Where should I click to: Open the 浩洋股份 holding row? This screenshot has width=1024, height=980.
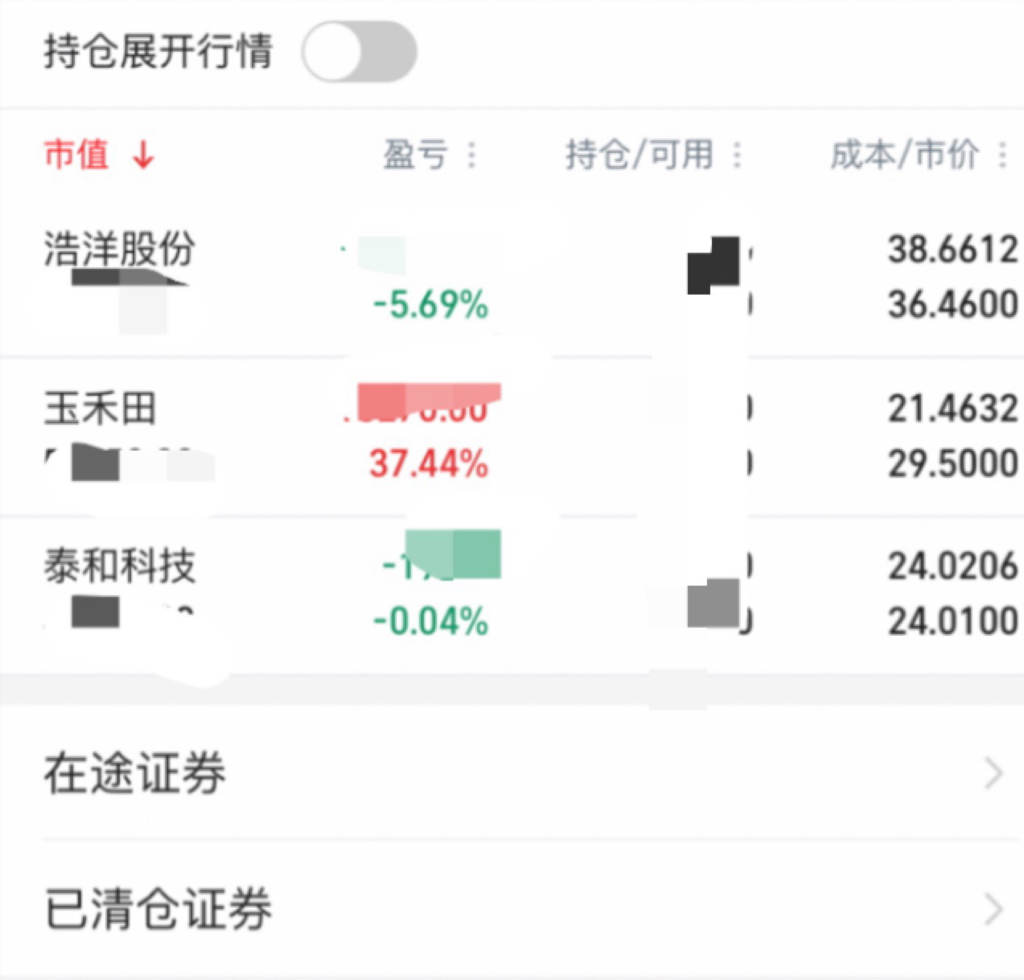click(512, 277)
